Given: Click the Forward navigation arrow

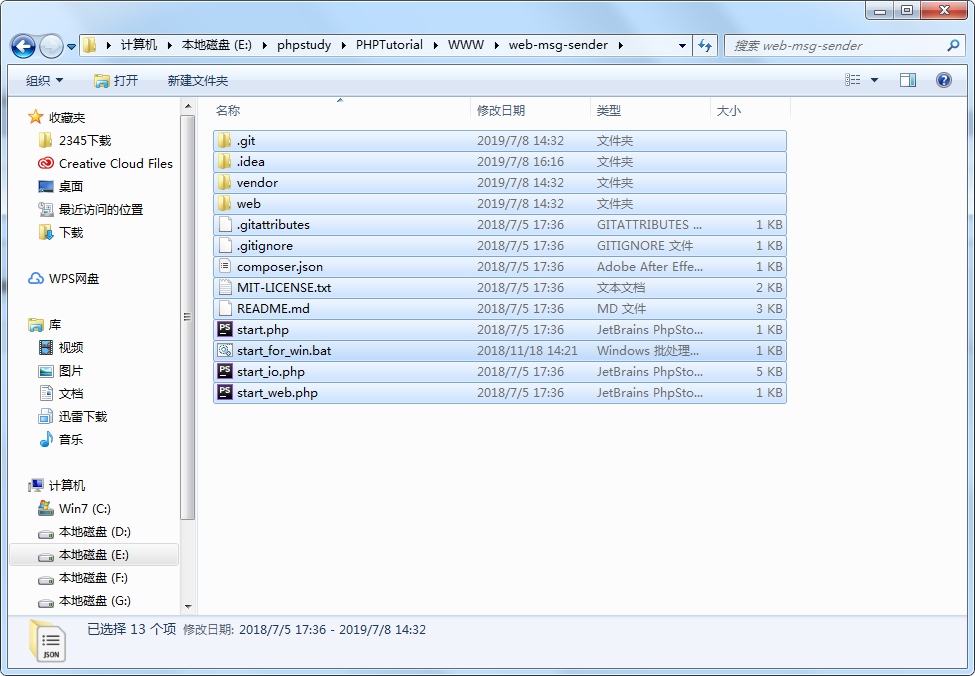Looking at the screenshot, I should [x=52, y=46].
